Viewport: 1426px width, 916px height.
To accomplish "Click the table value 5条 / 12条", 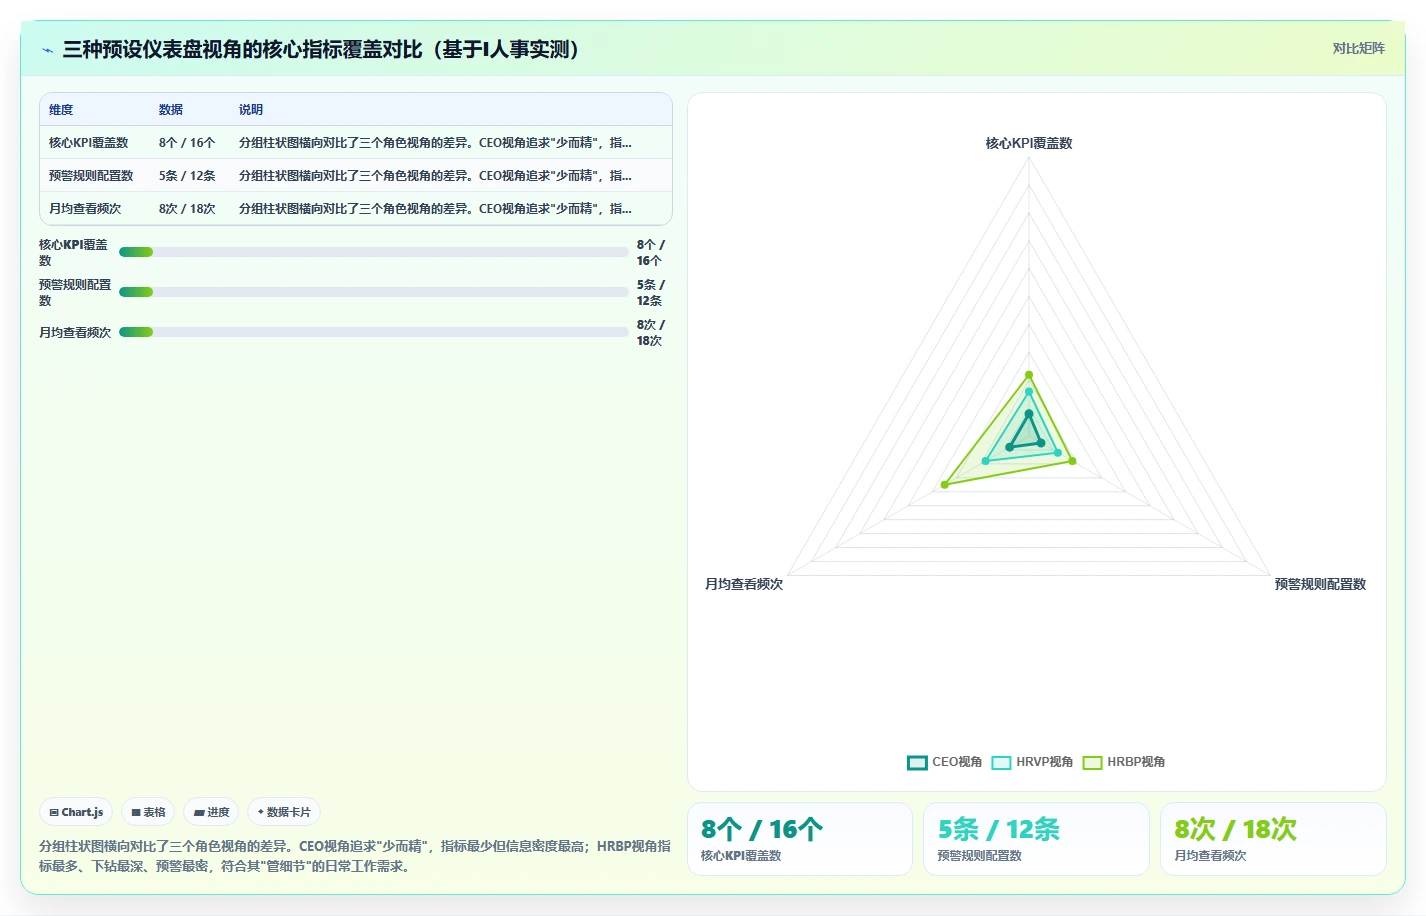I will pyautogui.click(x=187, y=176).
